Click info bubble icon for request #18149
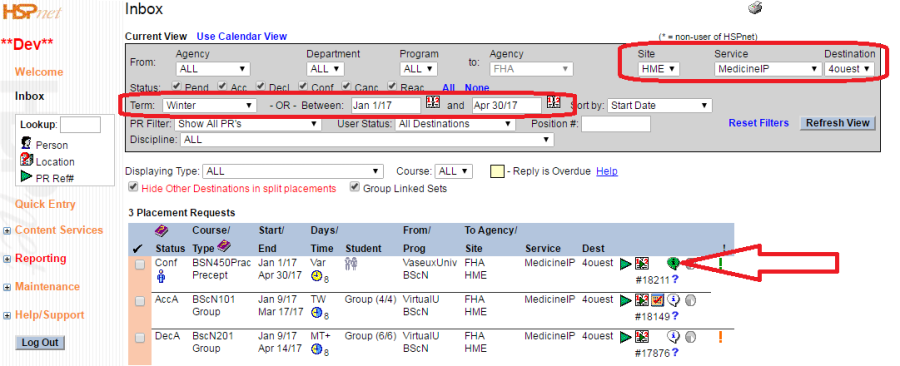The height and width of the screenshot is (366, 900). (x=674, y=300)
